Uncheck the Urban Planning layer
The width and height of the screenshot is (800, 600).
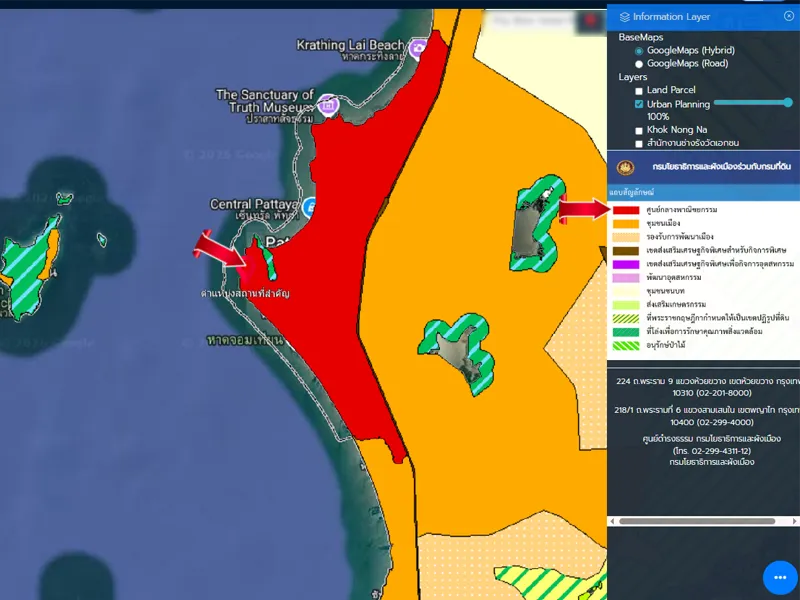tap(639, 104)
